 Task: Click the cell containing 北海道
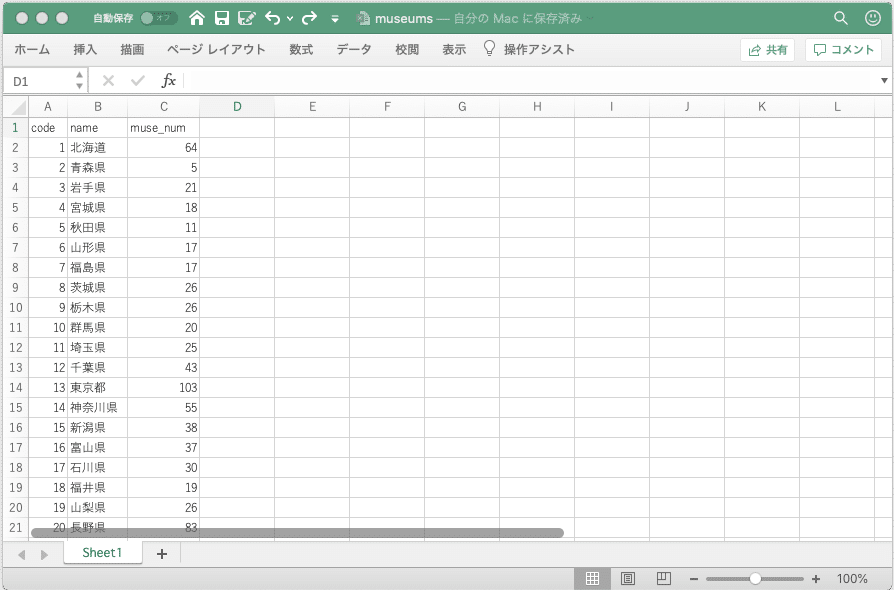coord(97,148)
